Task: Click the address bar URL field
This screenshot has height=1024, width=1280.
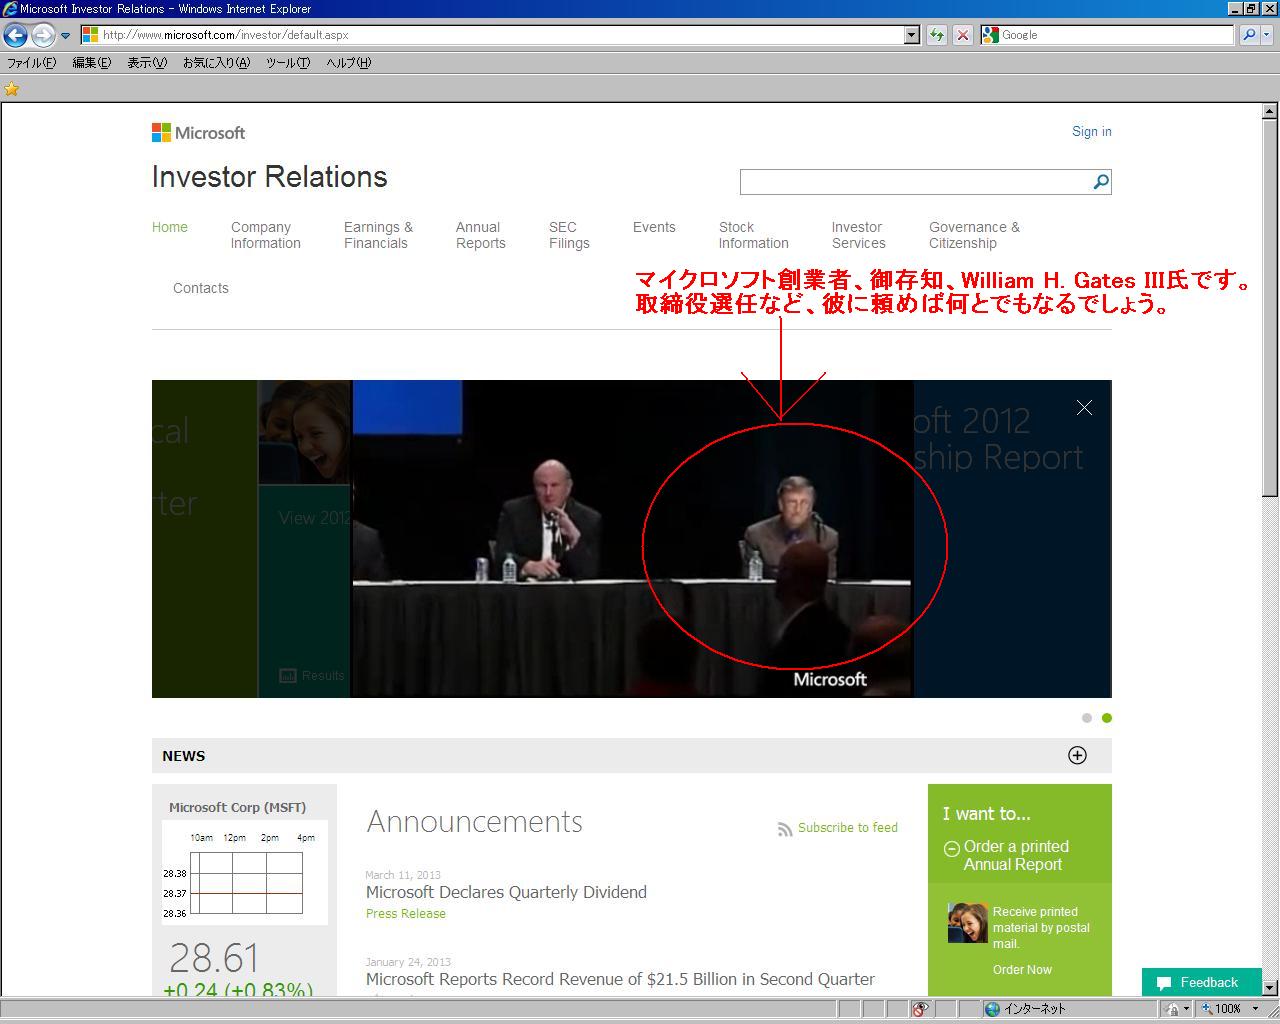Action: click(492, 35)
